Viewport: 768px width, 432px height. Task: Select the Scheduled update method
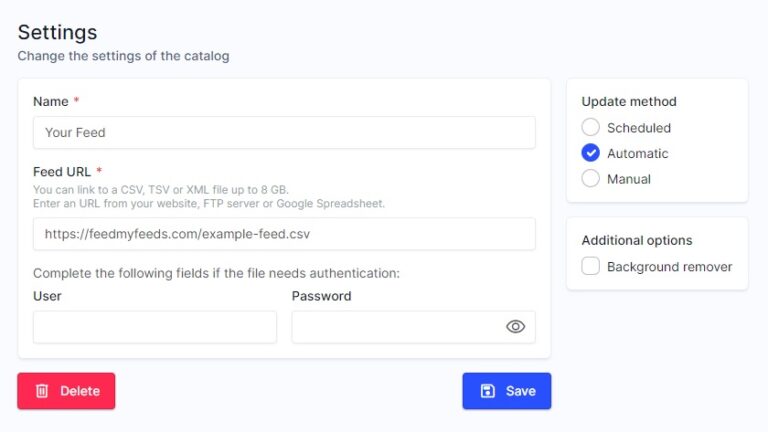pyautogui.click(x=591, y=127)
